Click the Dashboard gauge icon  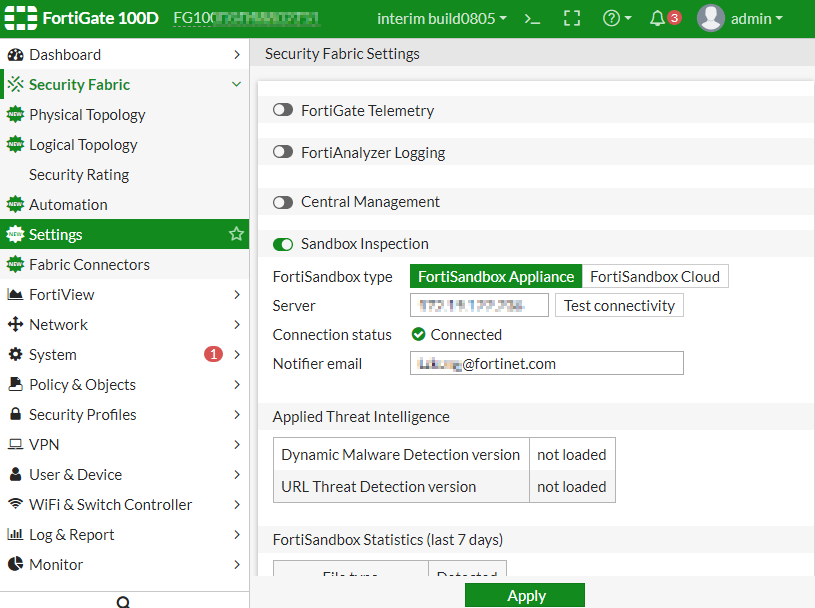(16, 55)
